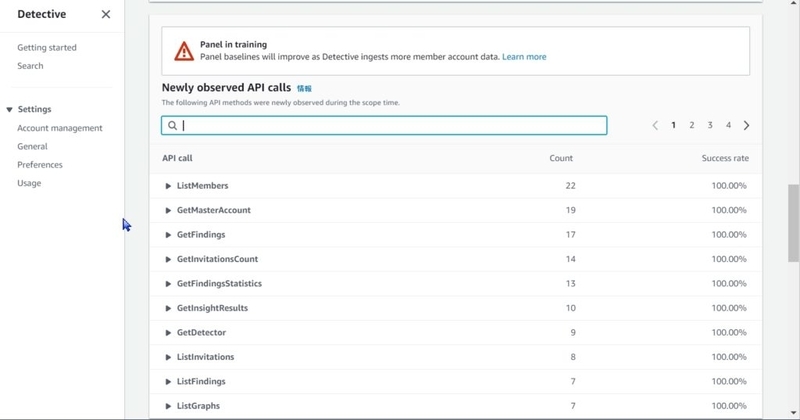
Task: Click the vertical scrollbar thumb
Action: 793,224
